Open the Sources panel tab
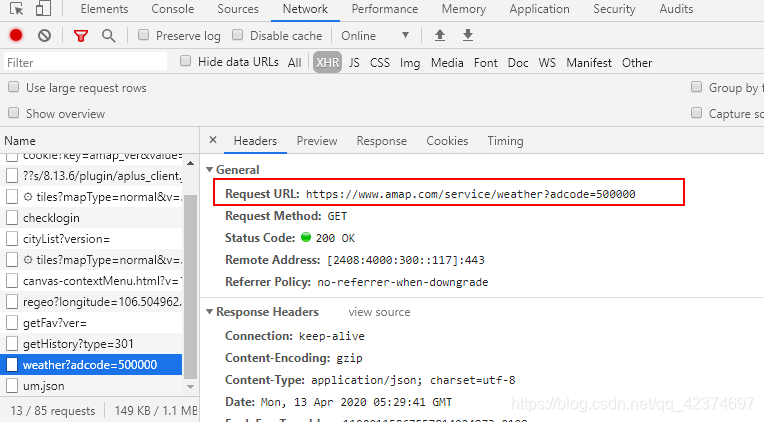The height and width of the screenshot is (422, 764). [x=238, y=9]
